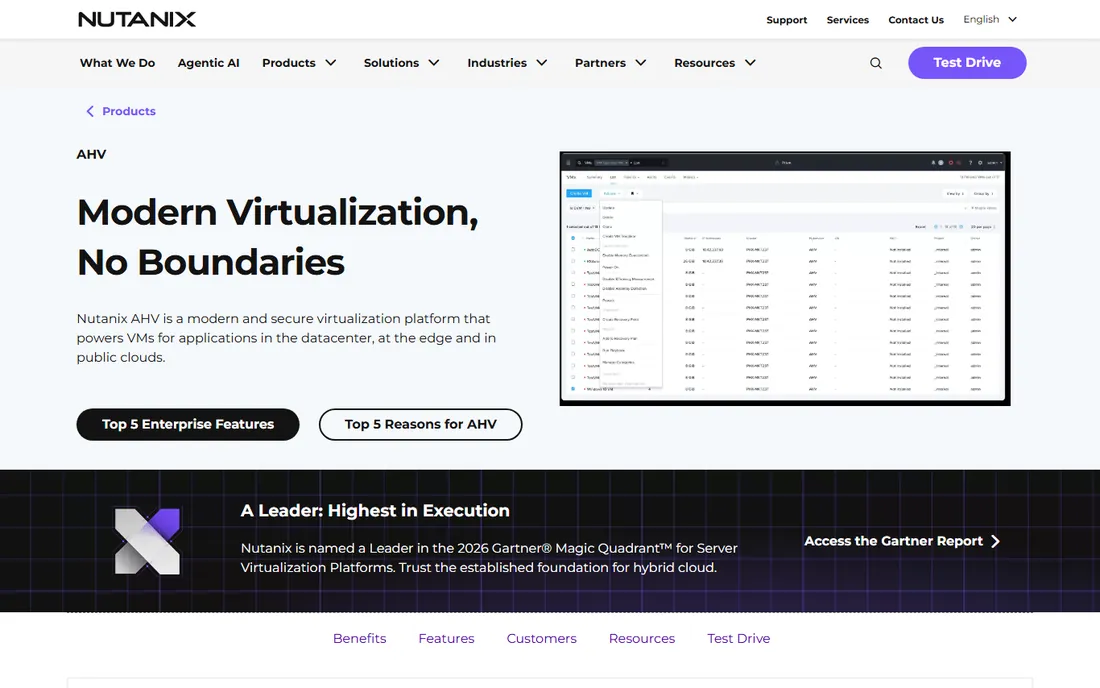Click 'A Leader: Highest in Execution' heading
The width and height of the screenshot is (1100, 688).
click(x=375, y=511)
